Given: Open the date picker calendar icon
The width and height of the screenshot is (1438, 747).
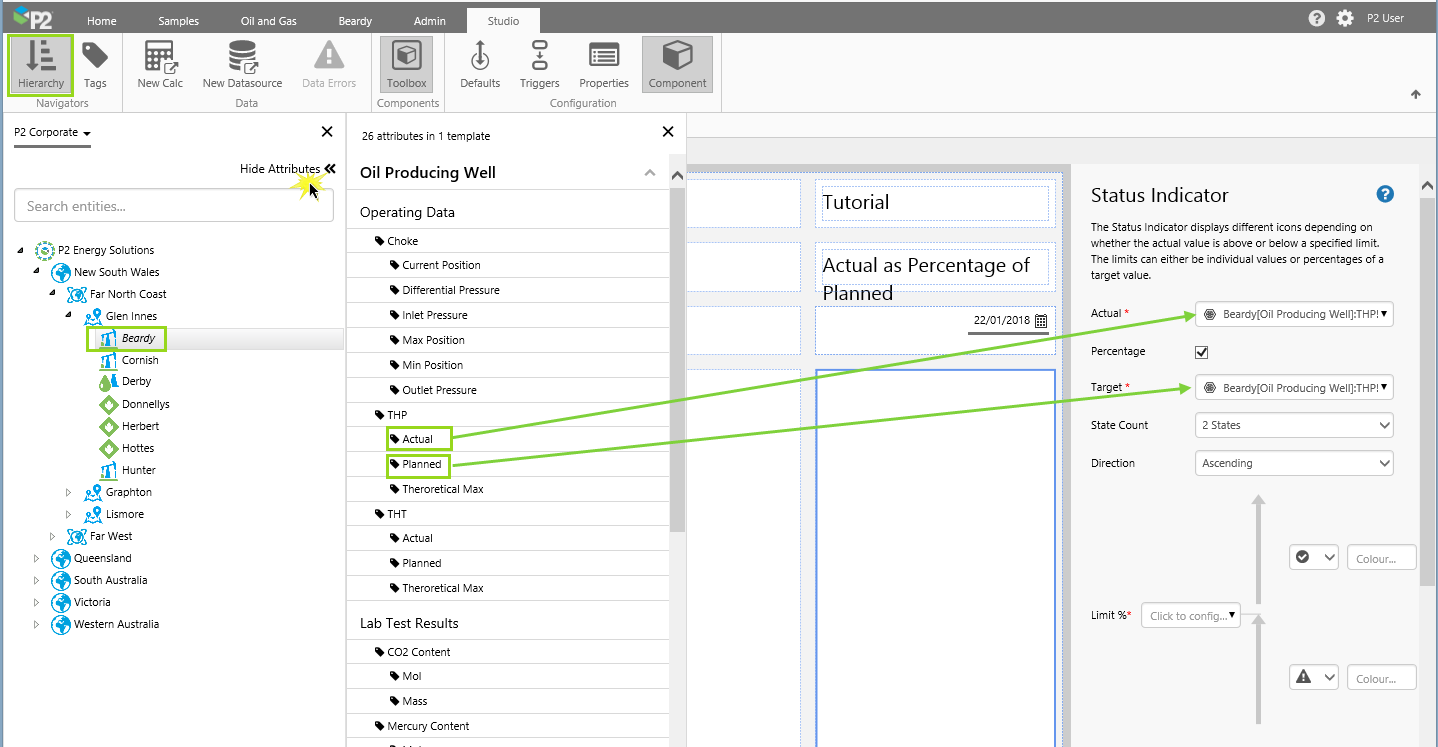Looking at the screenshot, I should (1041, 321).
